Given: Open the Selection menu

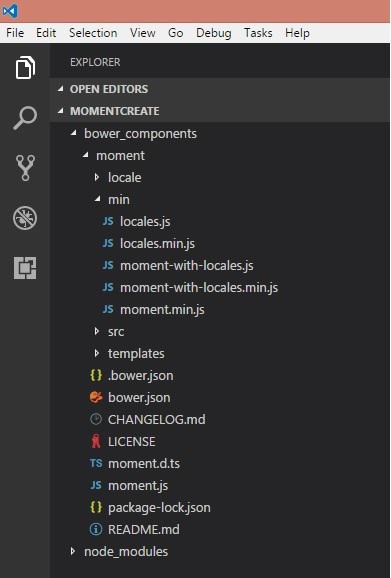Looking at the screenshot, I should 93,33.
